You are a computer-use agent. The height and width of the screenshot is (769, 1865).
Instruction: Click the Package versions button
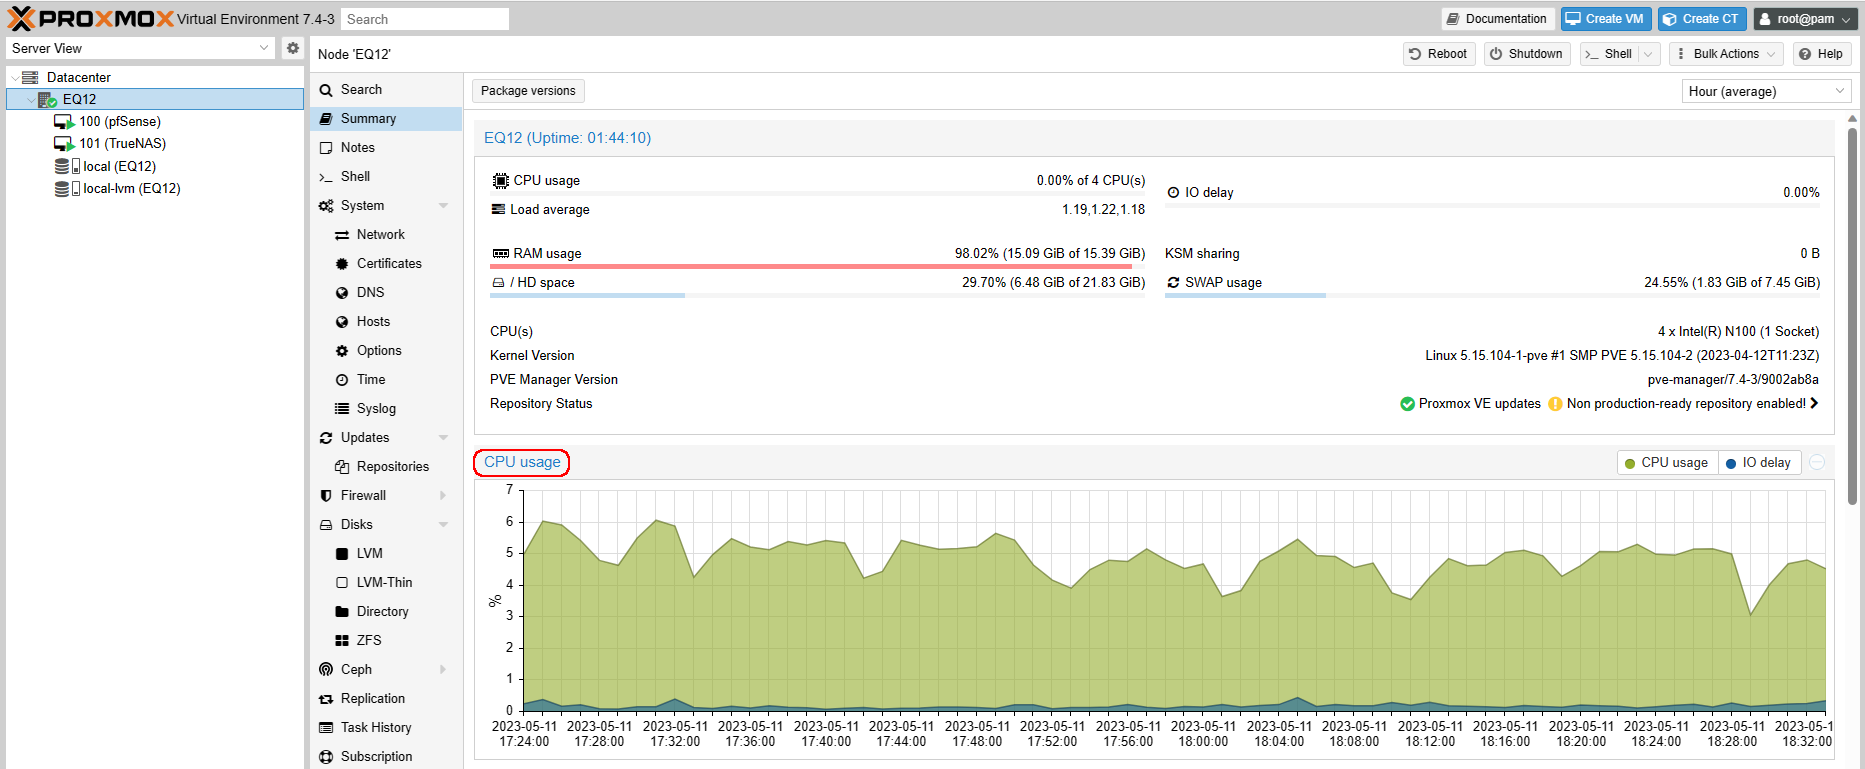528,91
